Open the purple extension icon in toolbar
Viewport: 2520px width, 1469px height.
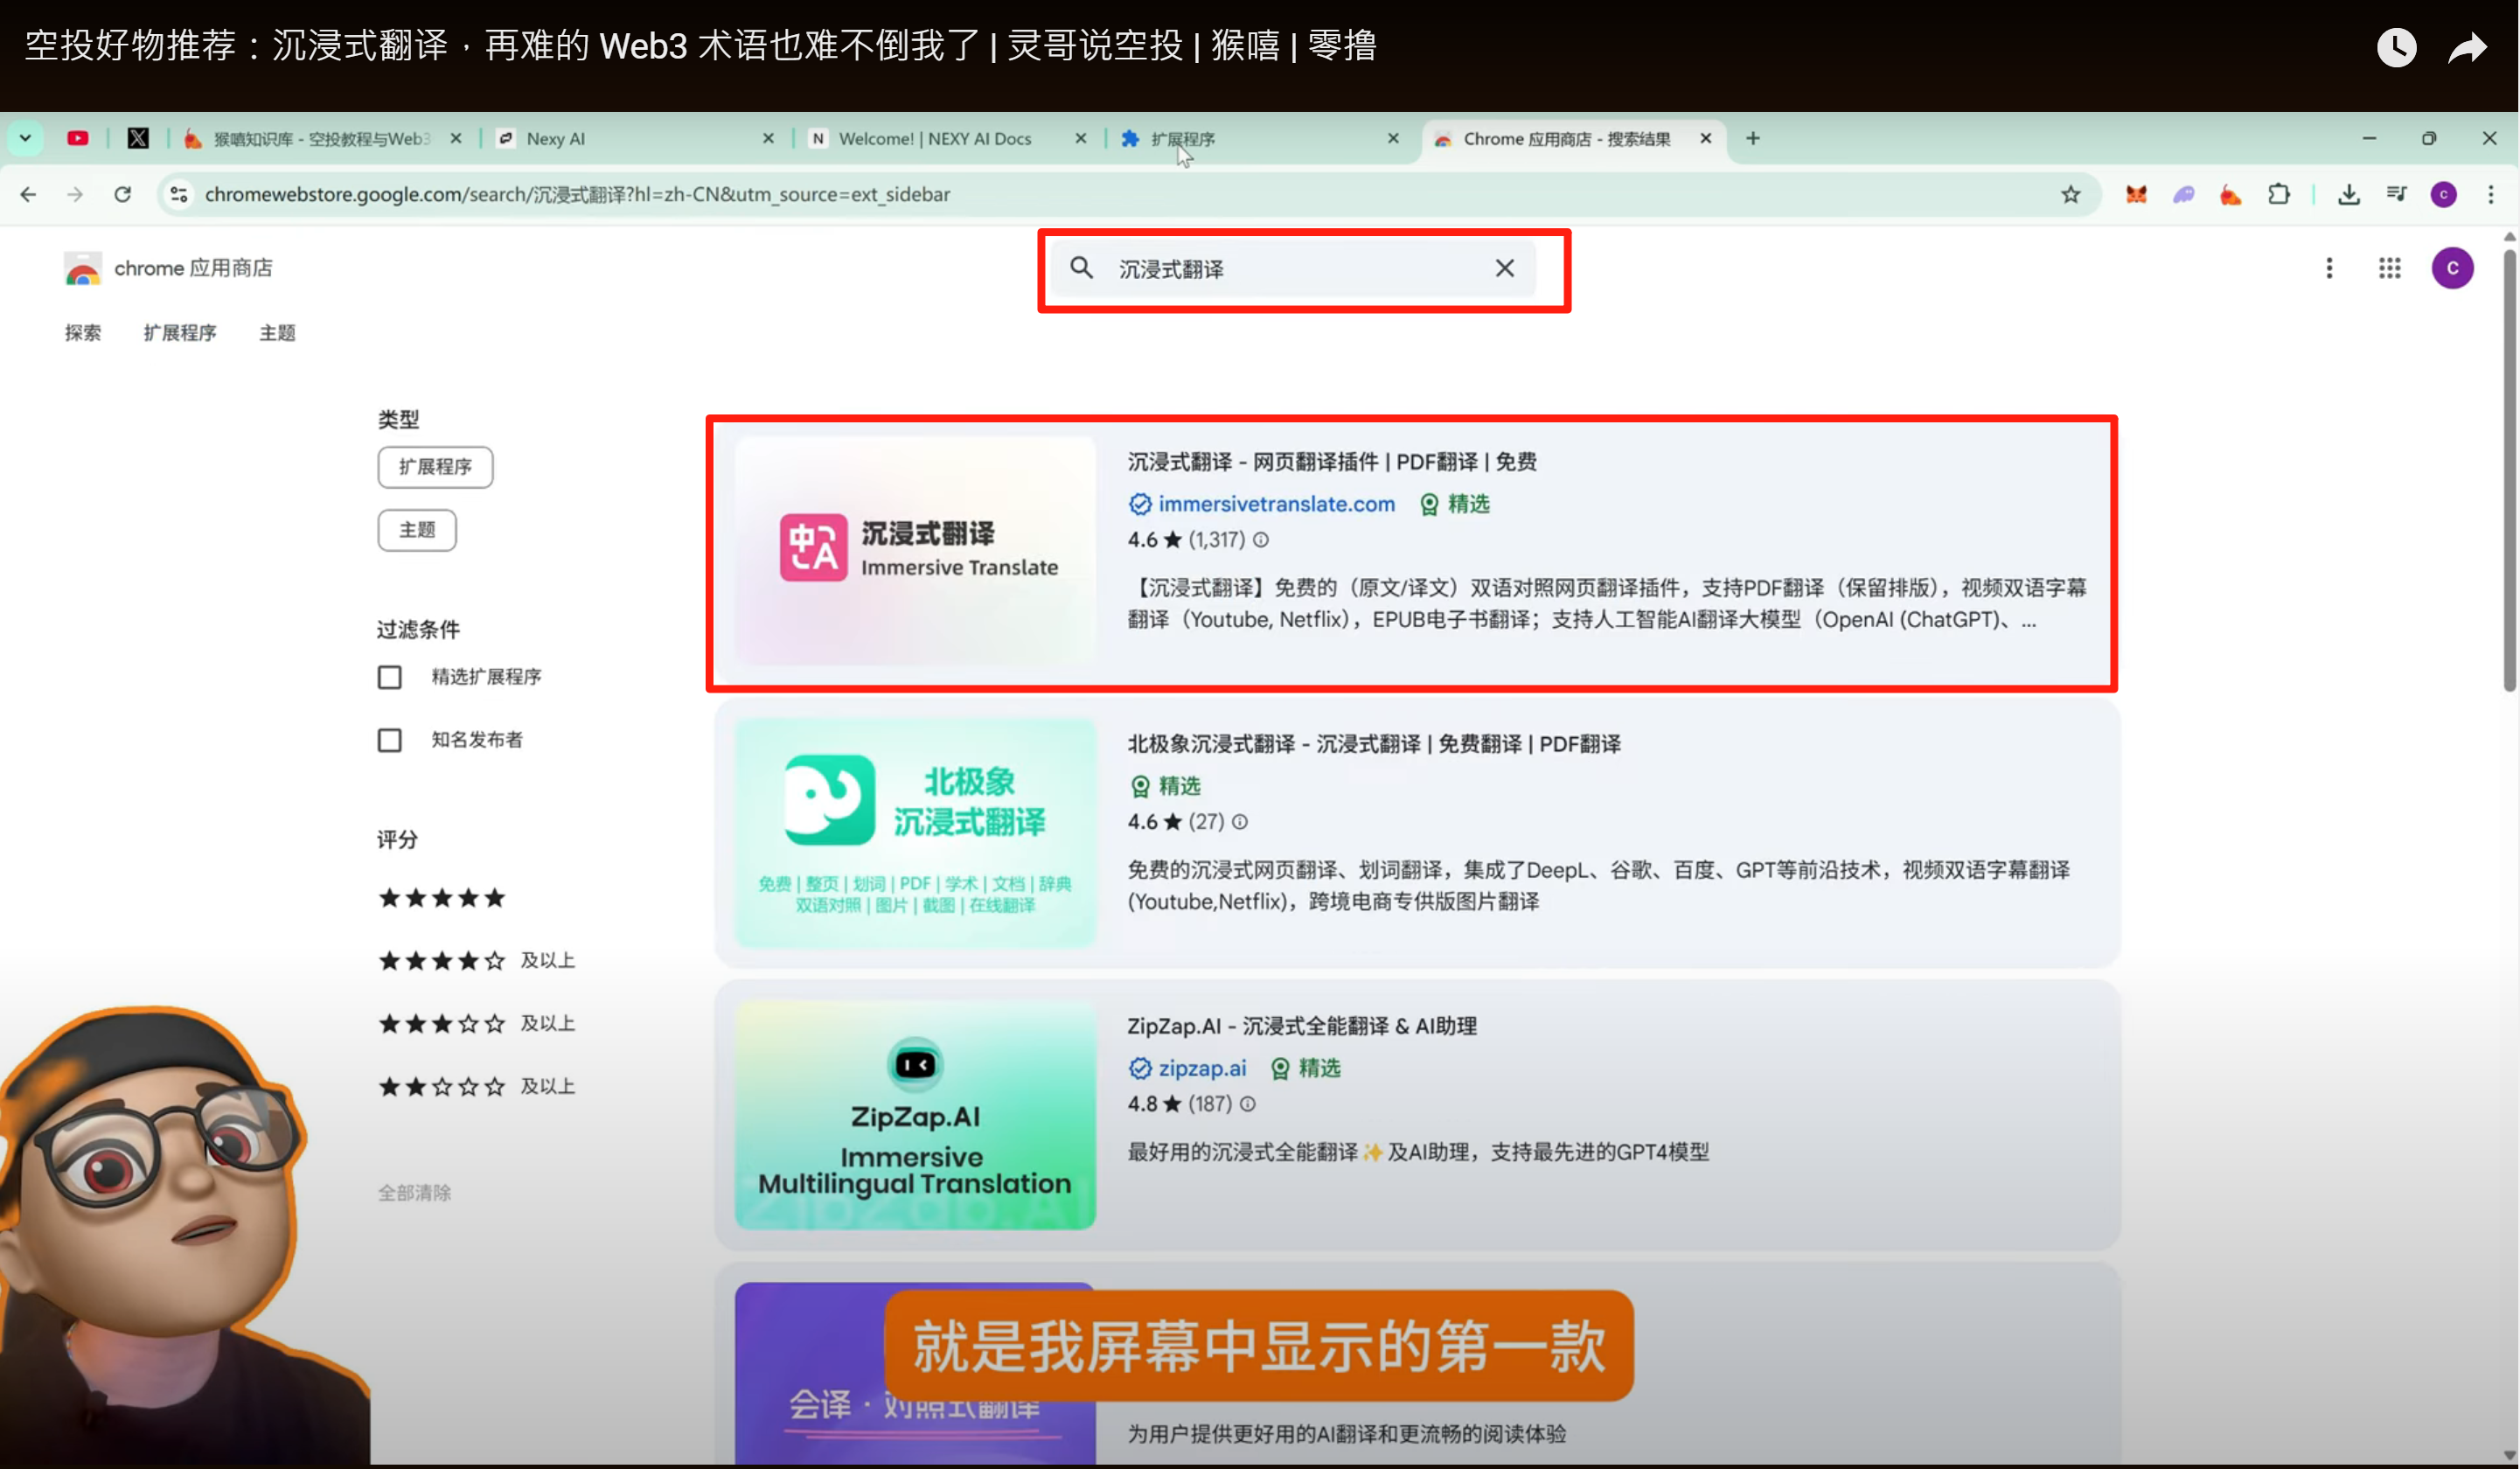[2183, 194]
